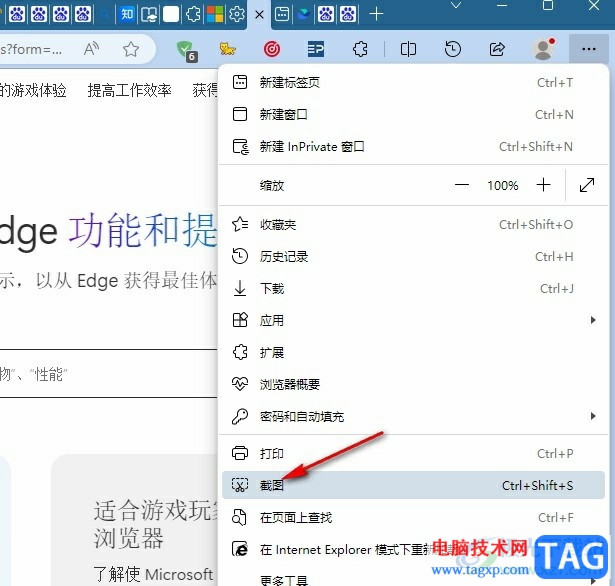Select Find on page (在页面上查找)
Image resolution: width=615 pixels, height=586 pixels.
[413, 517]
